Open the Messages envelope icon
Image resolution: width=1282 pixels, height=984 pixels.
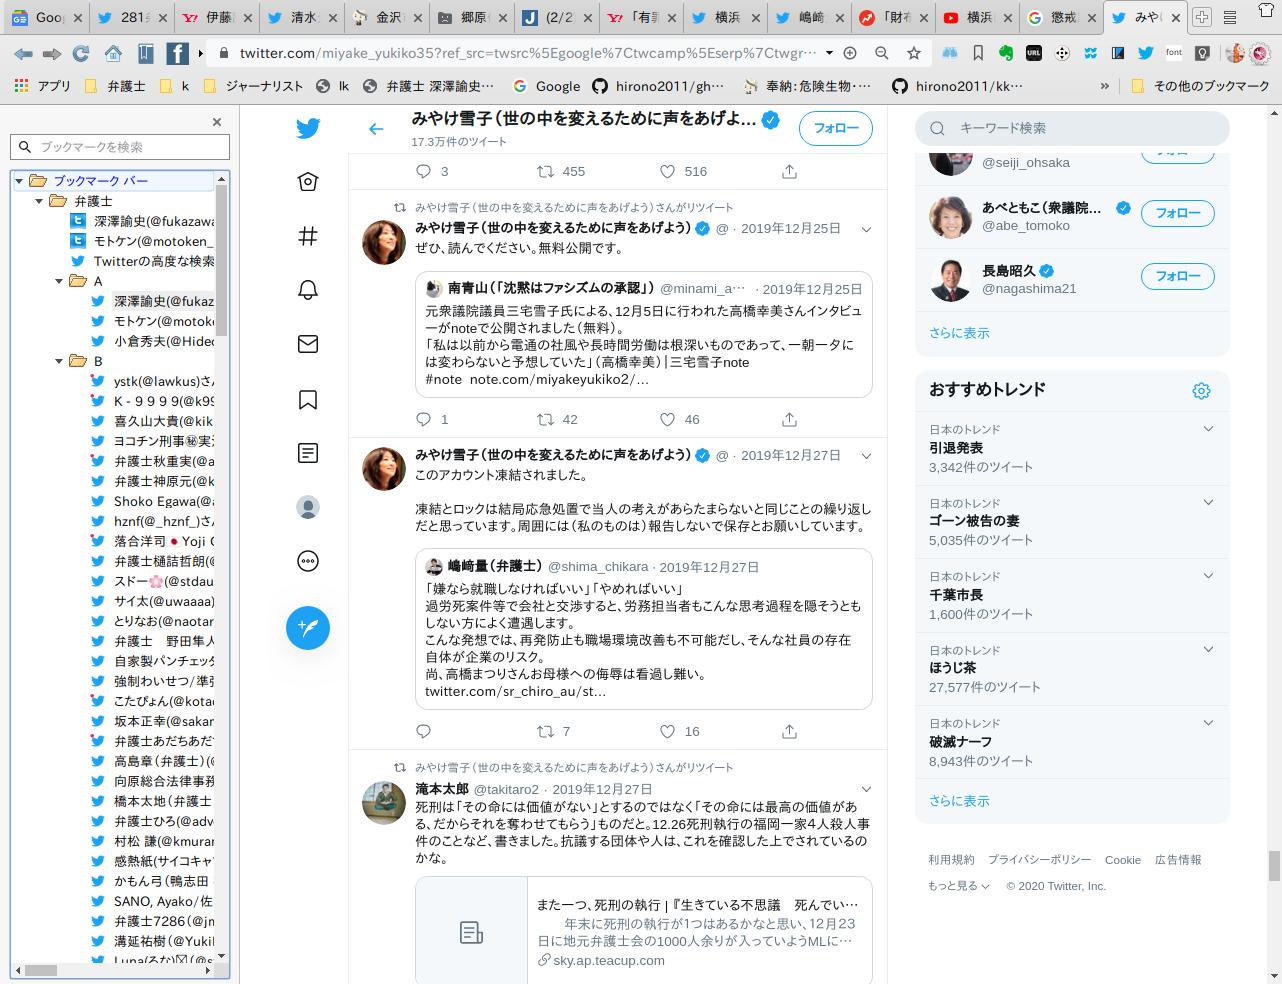pos(308,344)
